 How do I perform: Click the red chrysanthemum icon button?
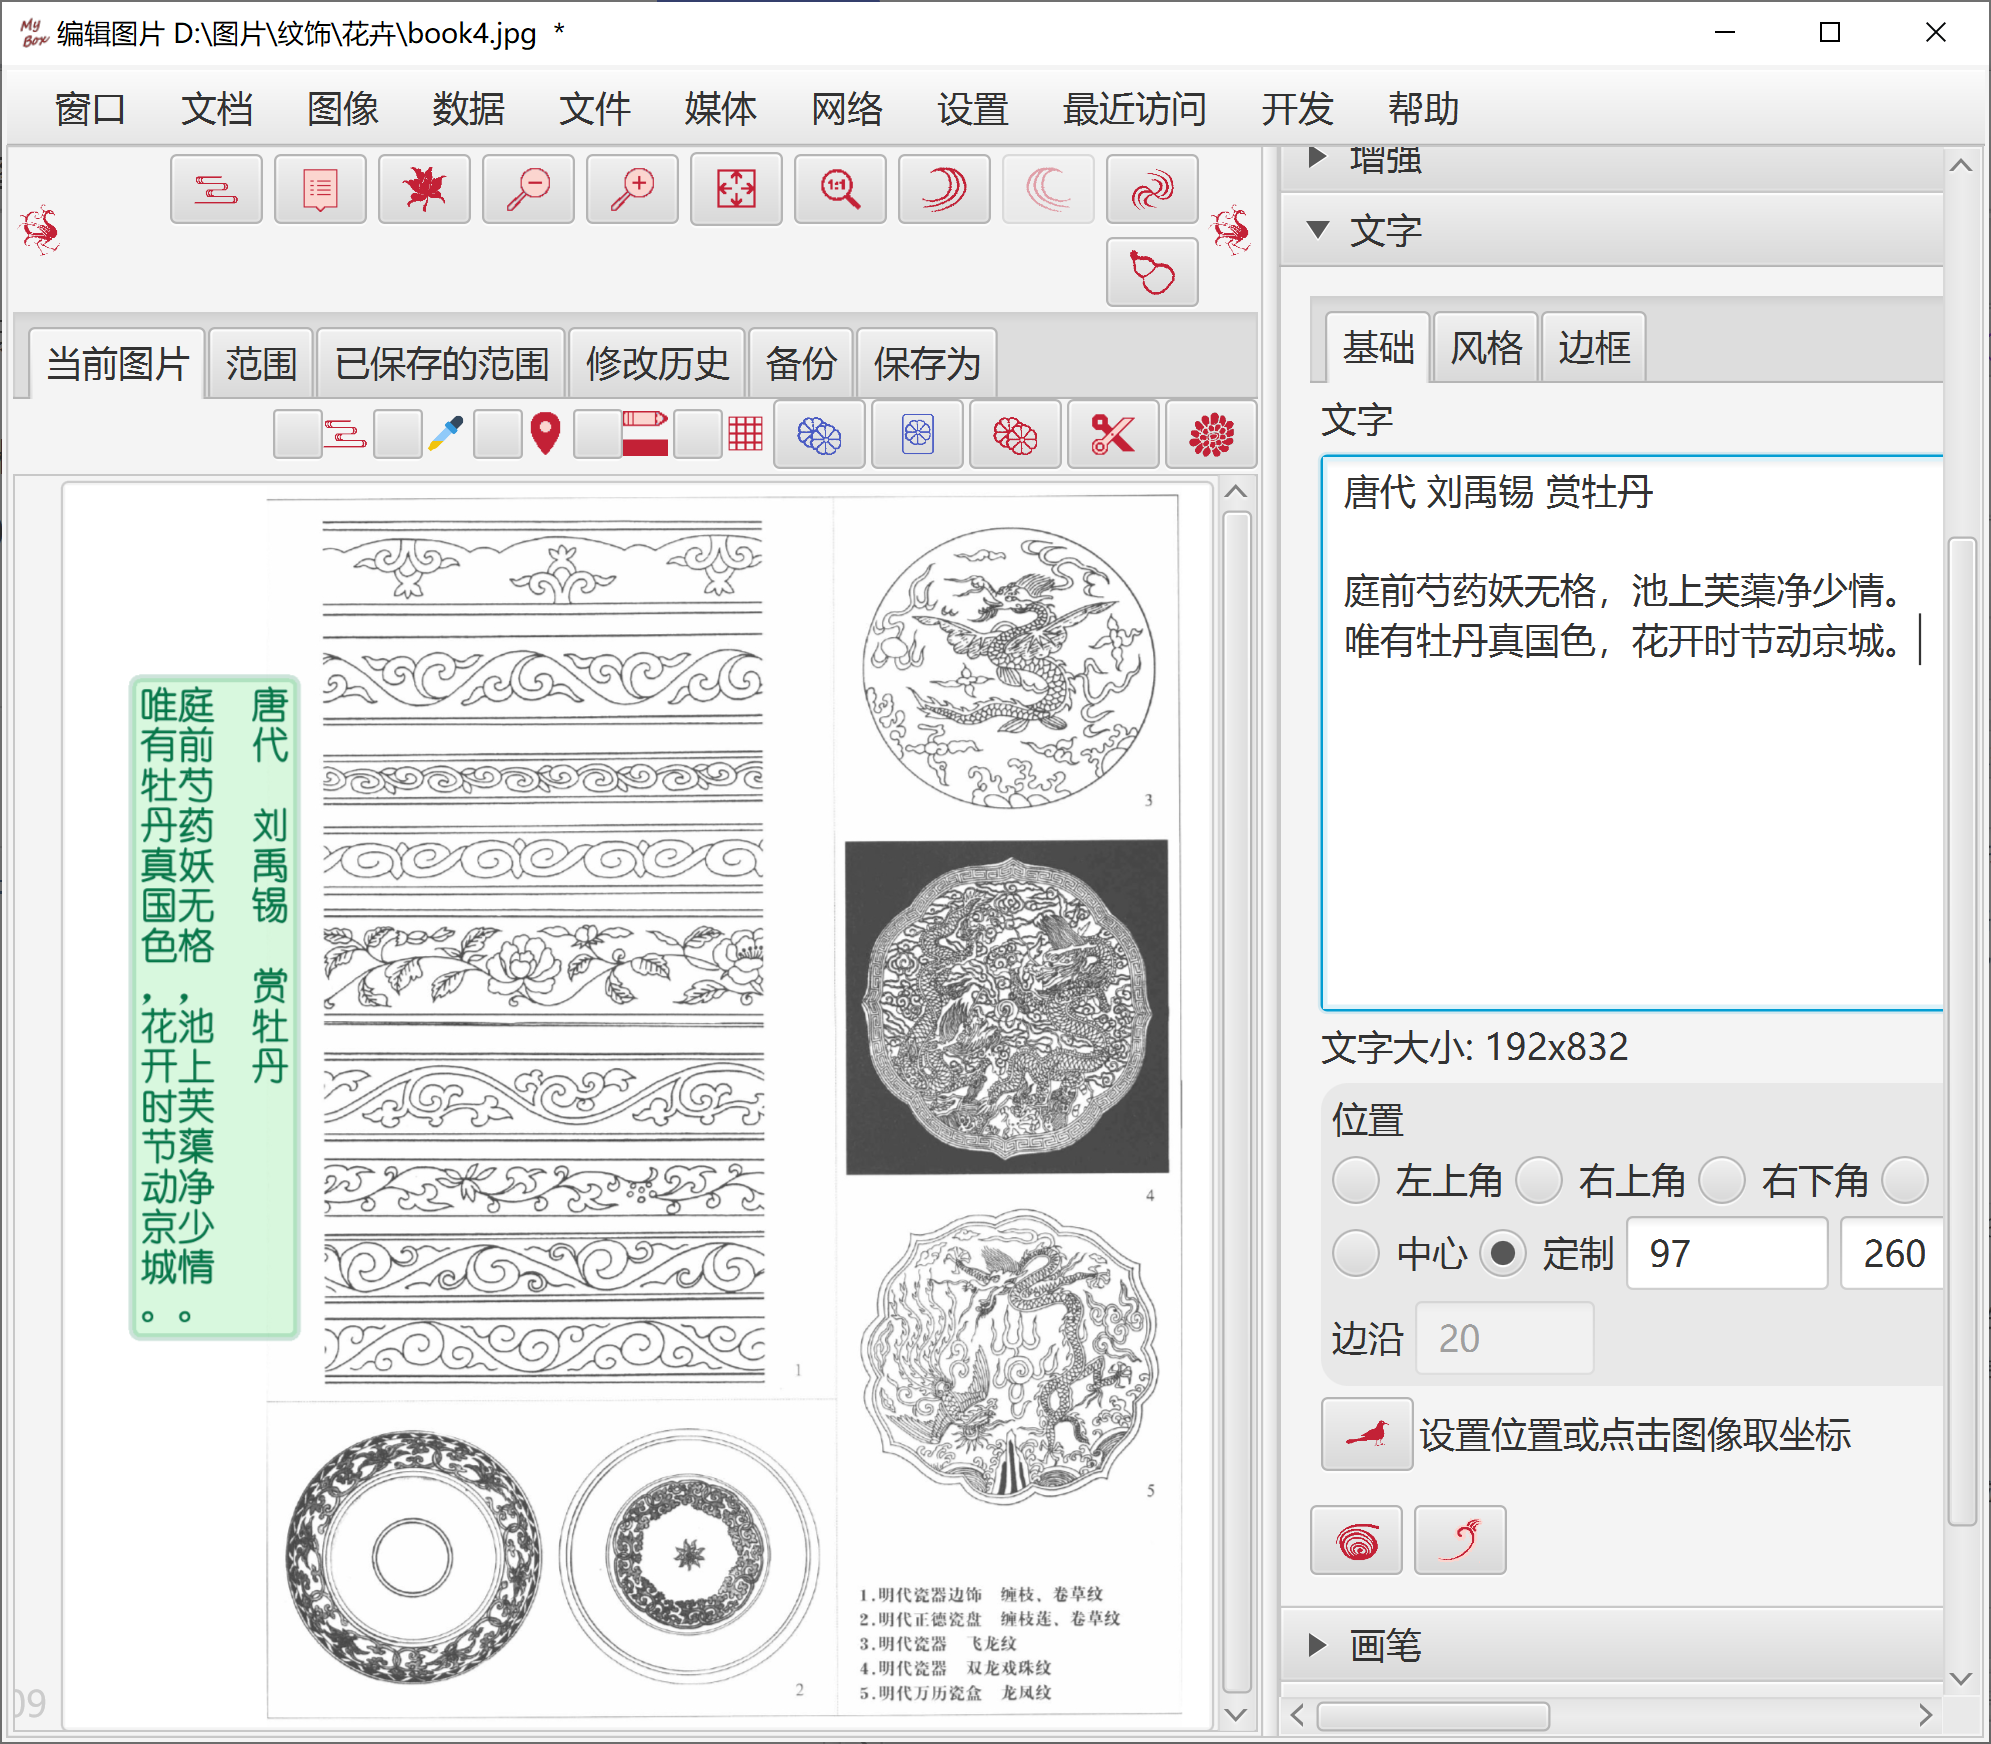pyautogui.click(x=1211, y=435)
